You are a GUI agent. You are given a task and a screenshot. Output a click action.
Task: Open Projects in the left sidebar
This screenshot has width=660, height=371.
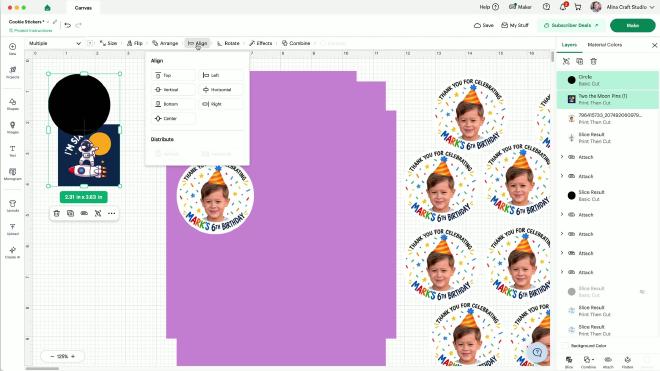(x=13, y=72)
